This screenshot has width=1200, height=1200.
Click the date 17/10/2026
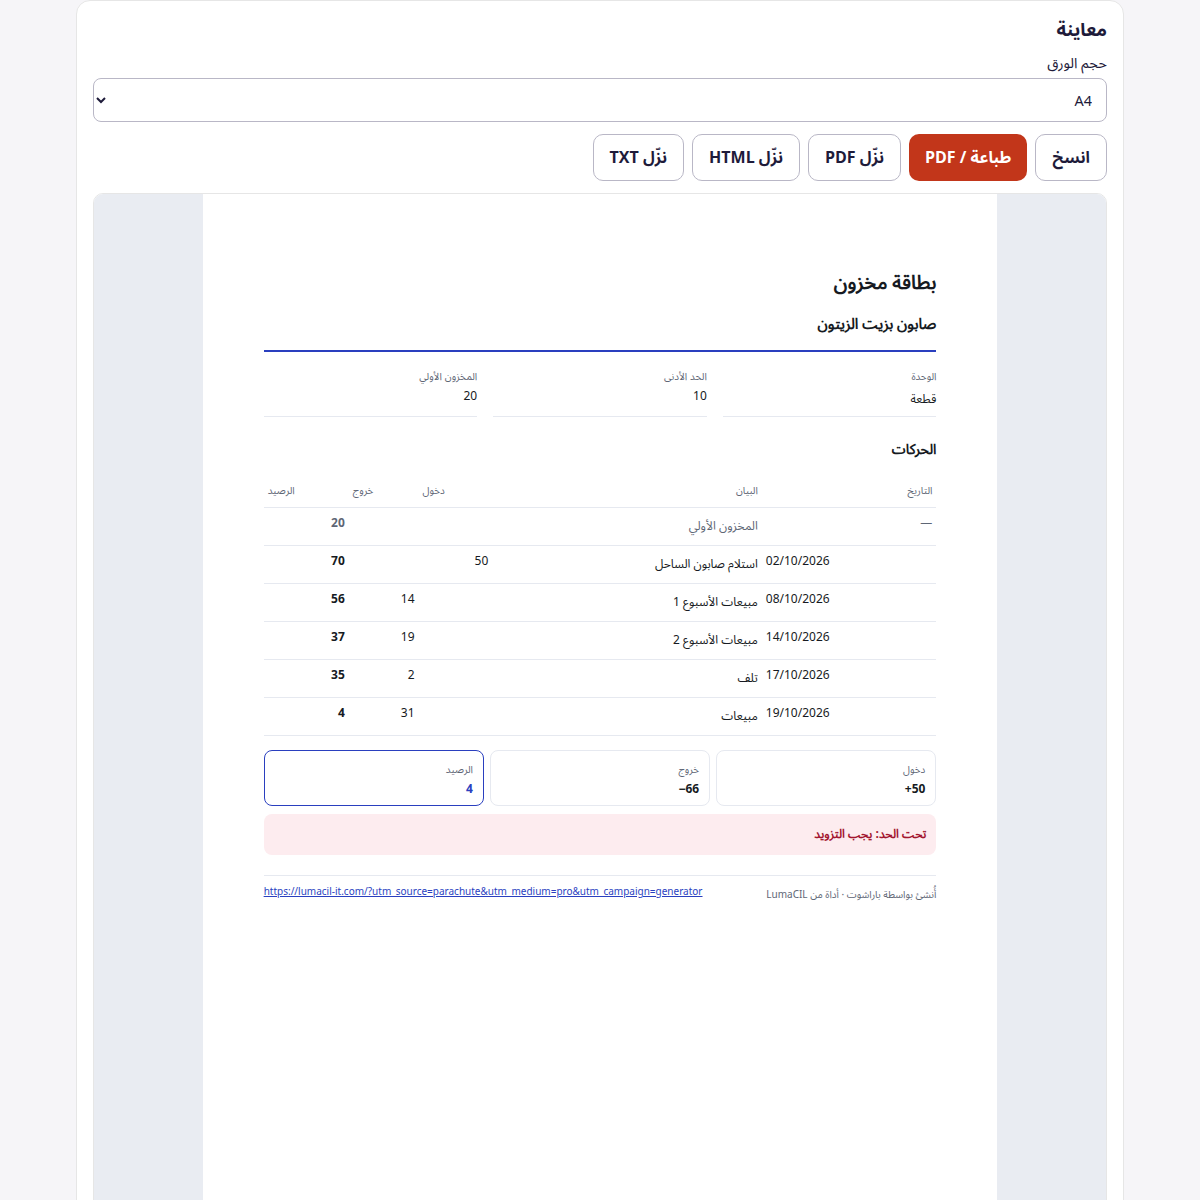point(798,675)
